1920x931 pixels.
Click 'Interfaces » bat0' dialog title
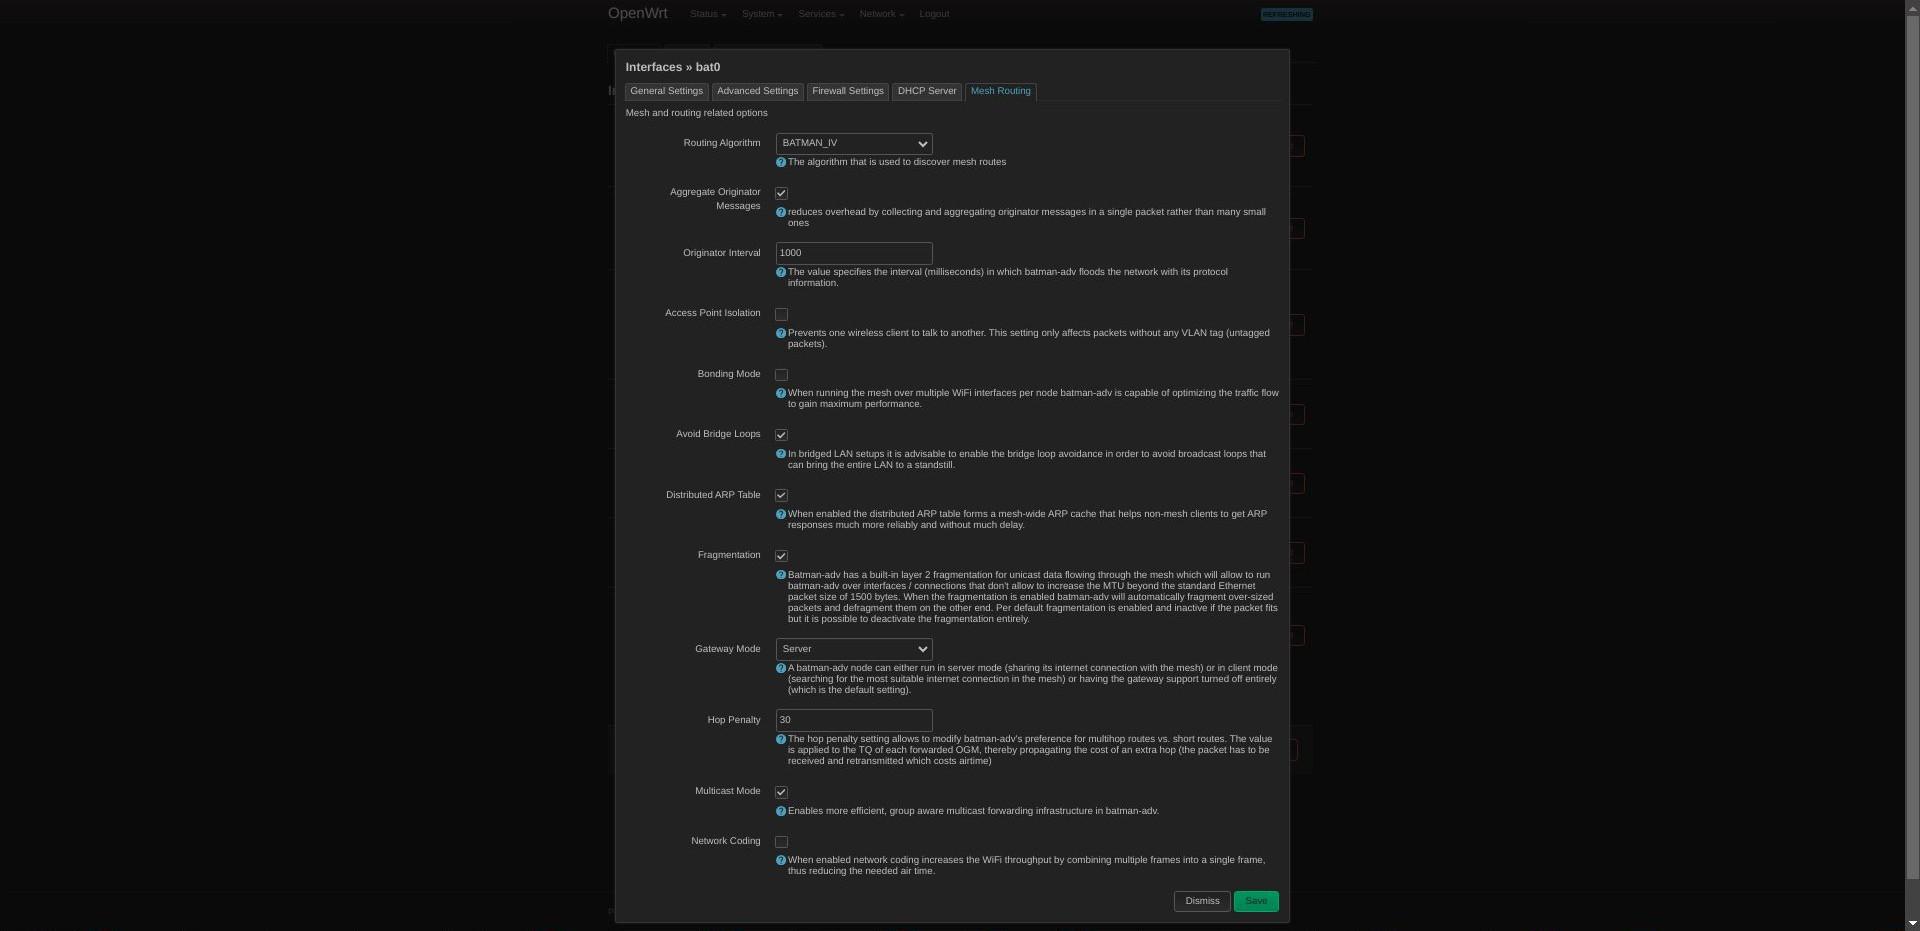673,67
